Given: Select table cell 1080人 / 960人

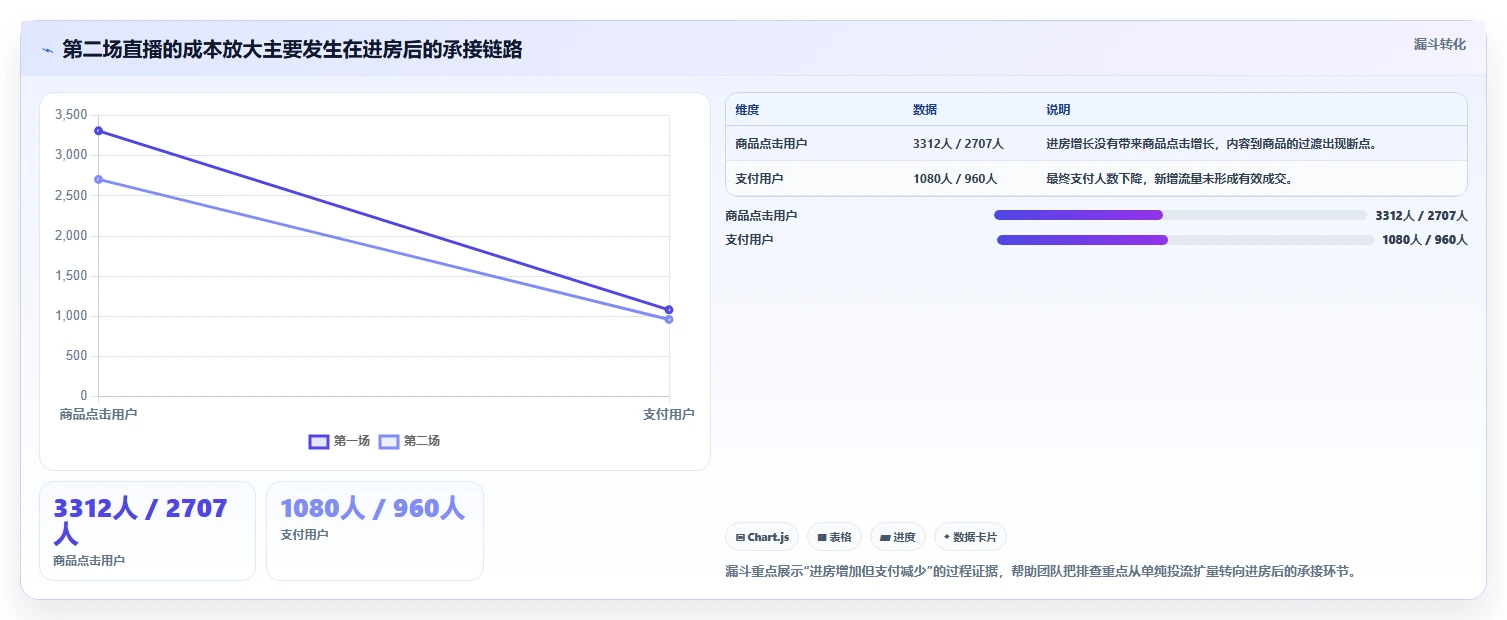Looking at the screenshot, I should [x=955, y=179].
